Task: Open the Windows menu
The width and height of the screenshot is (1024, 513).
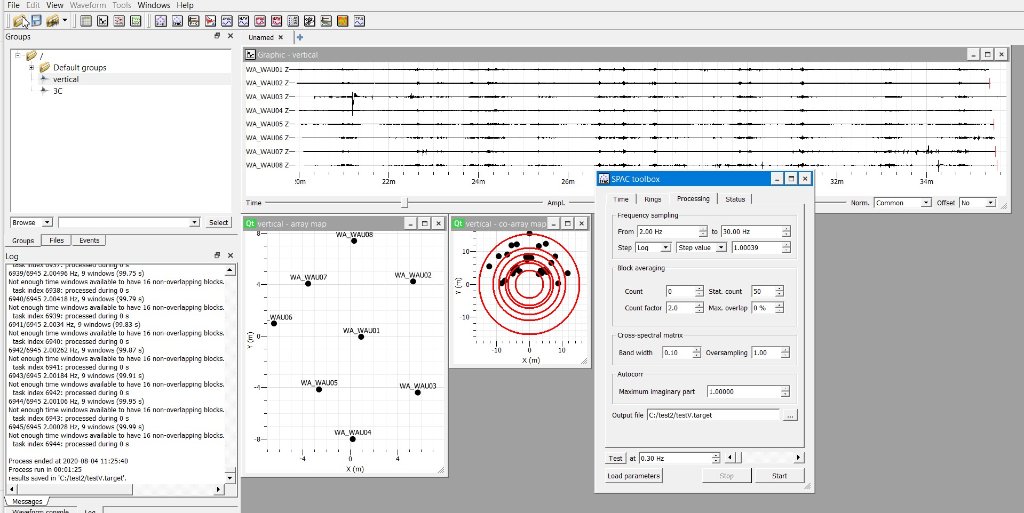Action: (153, 5)
